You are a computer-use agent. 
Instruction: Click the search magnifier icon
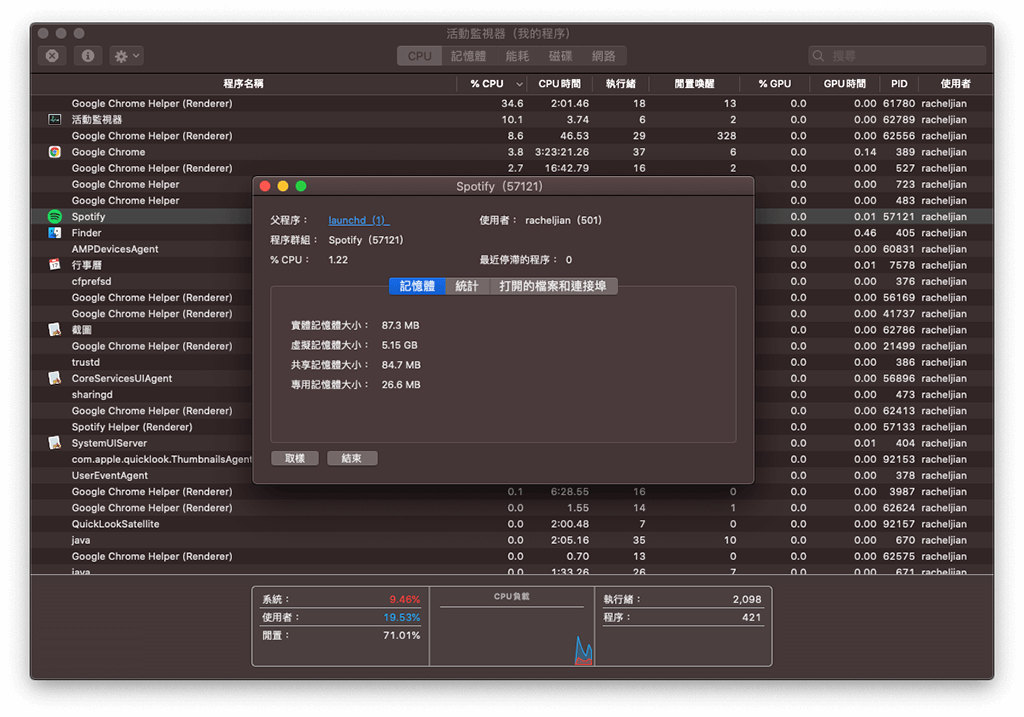click(818, 56)
